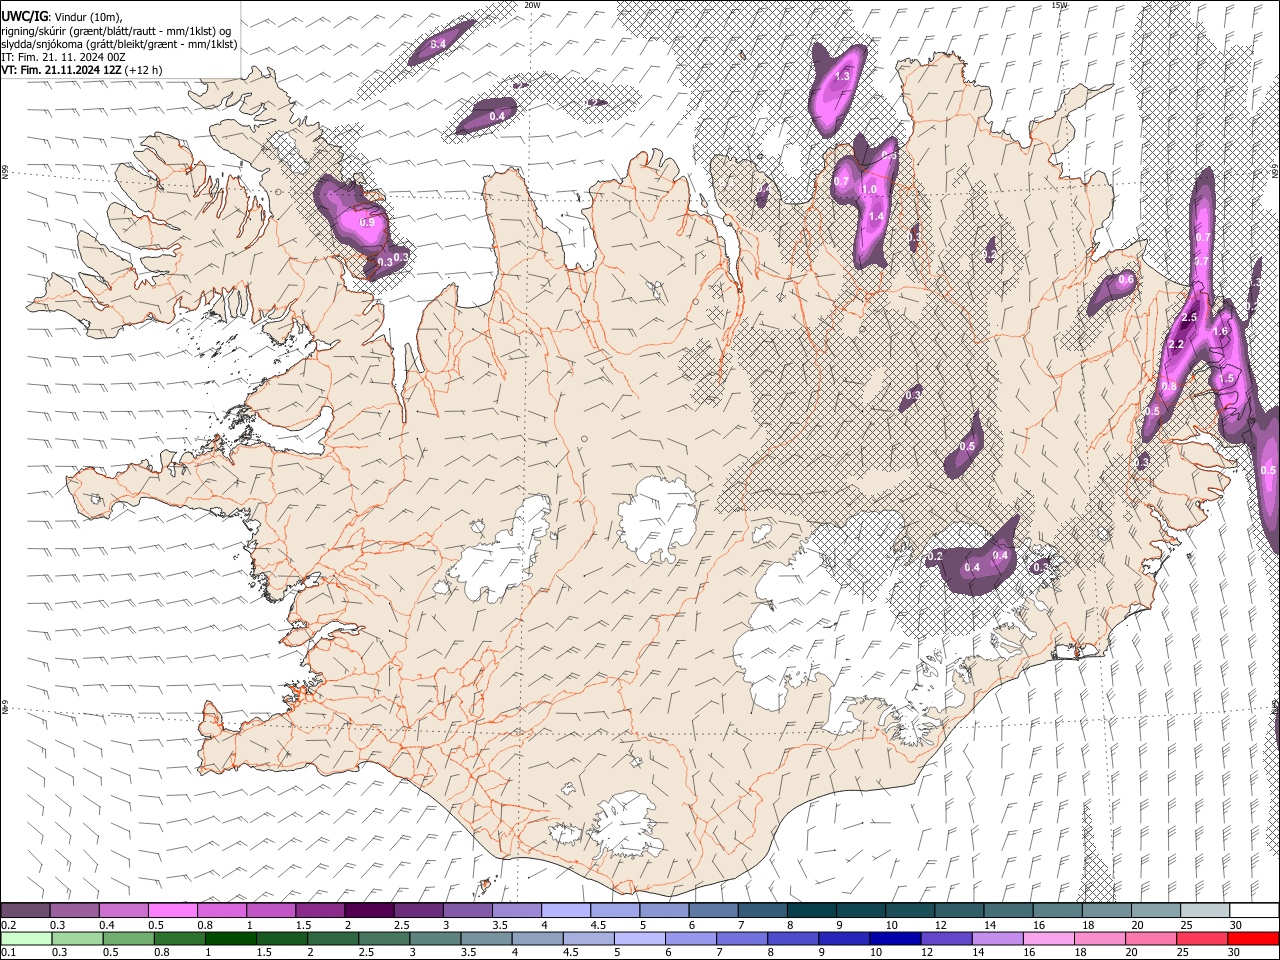Click the '0.9' precipitation value in the Westfjords
Screen dimensions: 1280x960
point(367,222)
